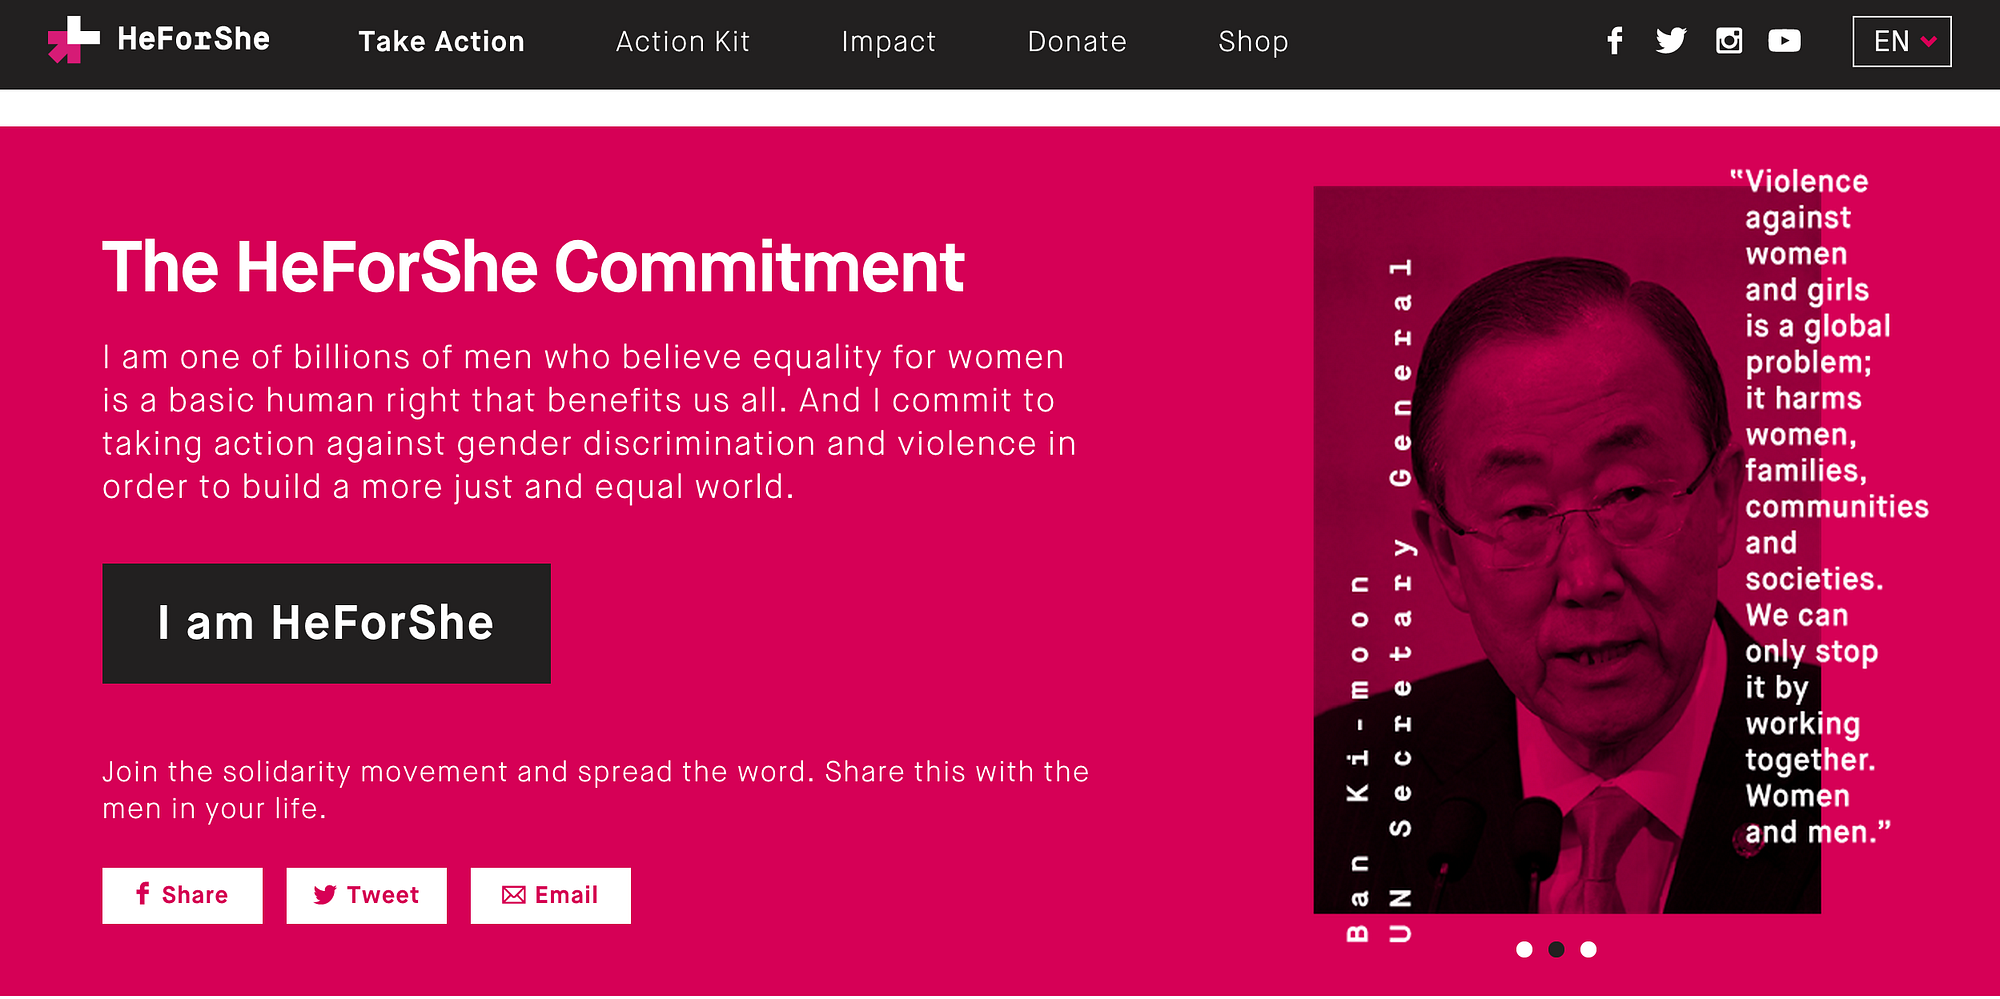The image size is (2000, 999).
Task: Visit the Shop menu item
Action: (1253, 41)
